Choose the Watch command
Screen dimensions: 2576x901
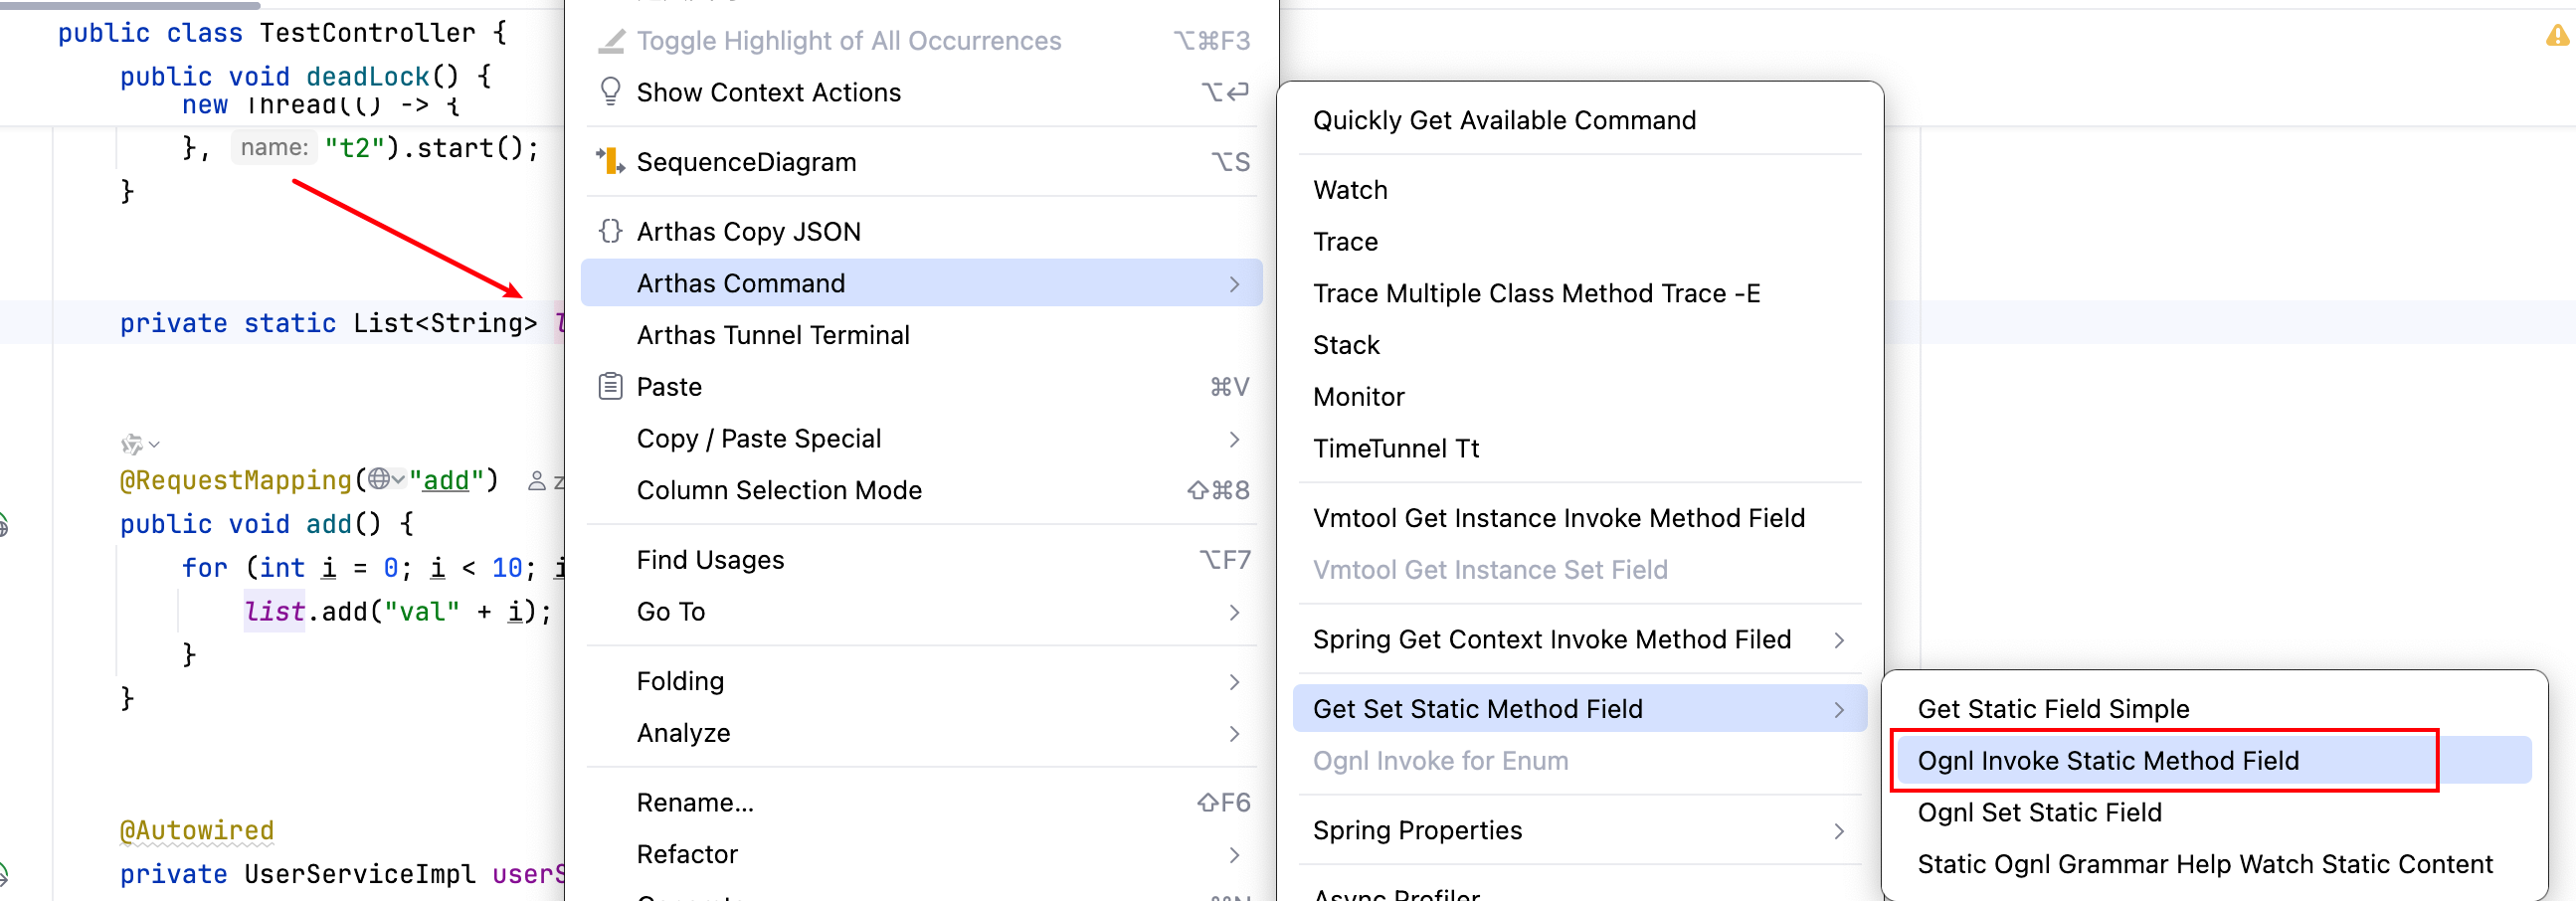pyautogui.click(x=1350, y=190)
